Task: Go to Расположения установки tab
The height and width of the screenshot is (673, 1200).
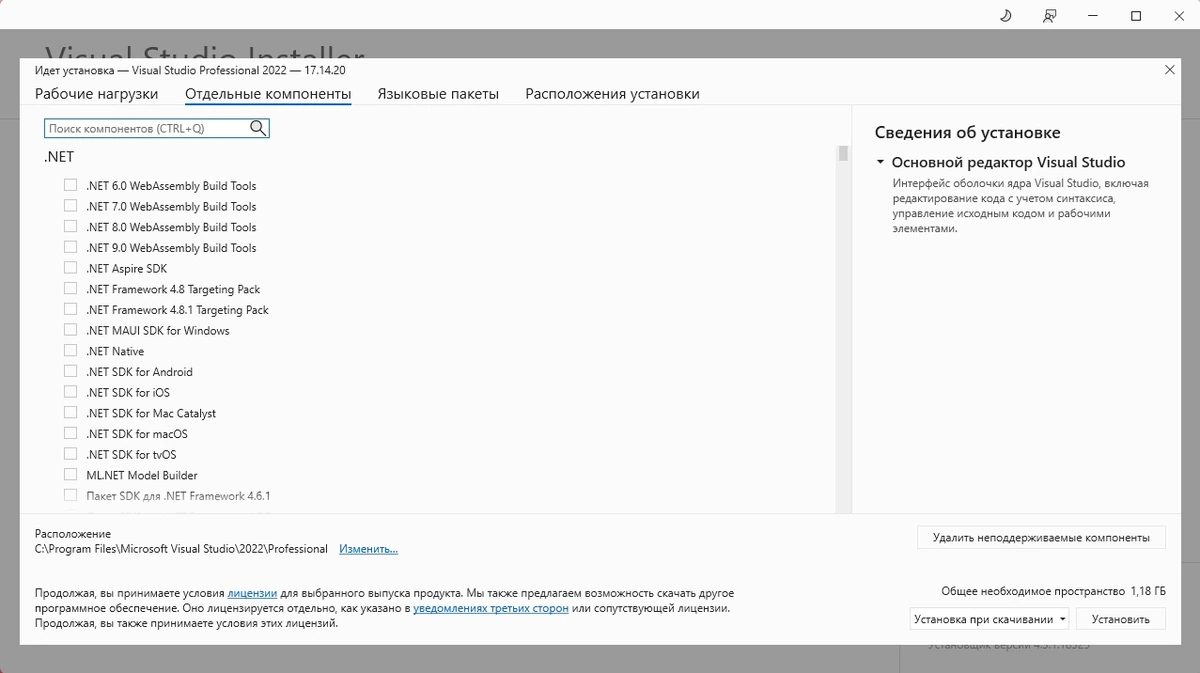Action: [612, 94]
